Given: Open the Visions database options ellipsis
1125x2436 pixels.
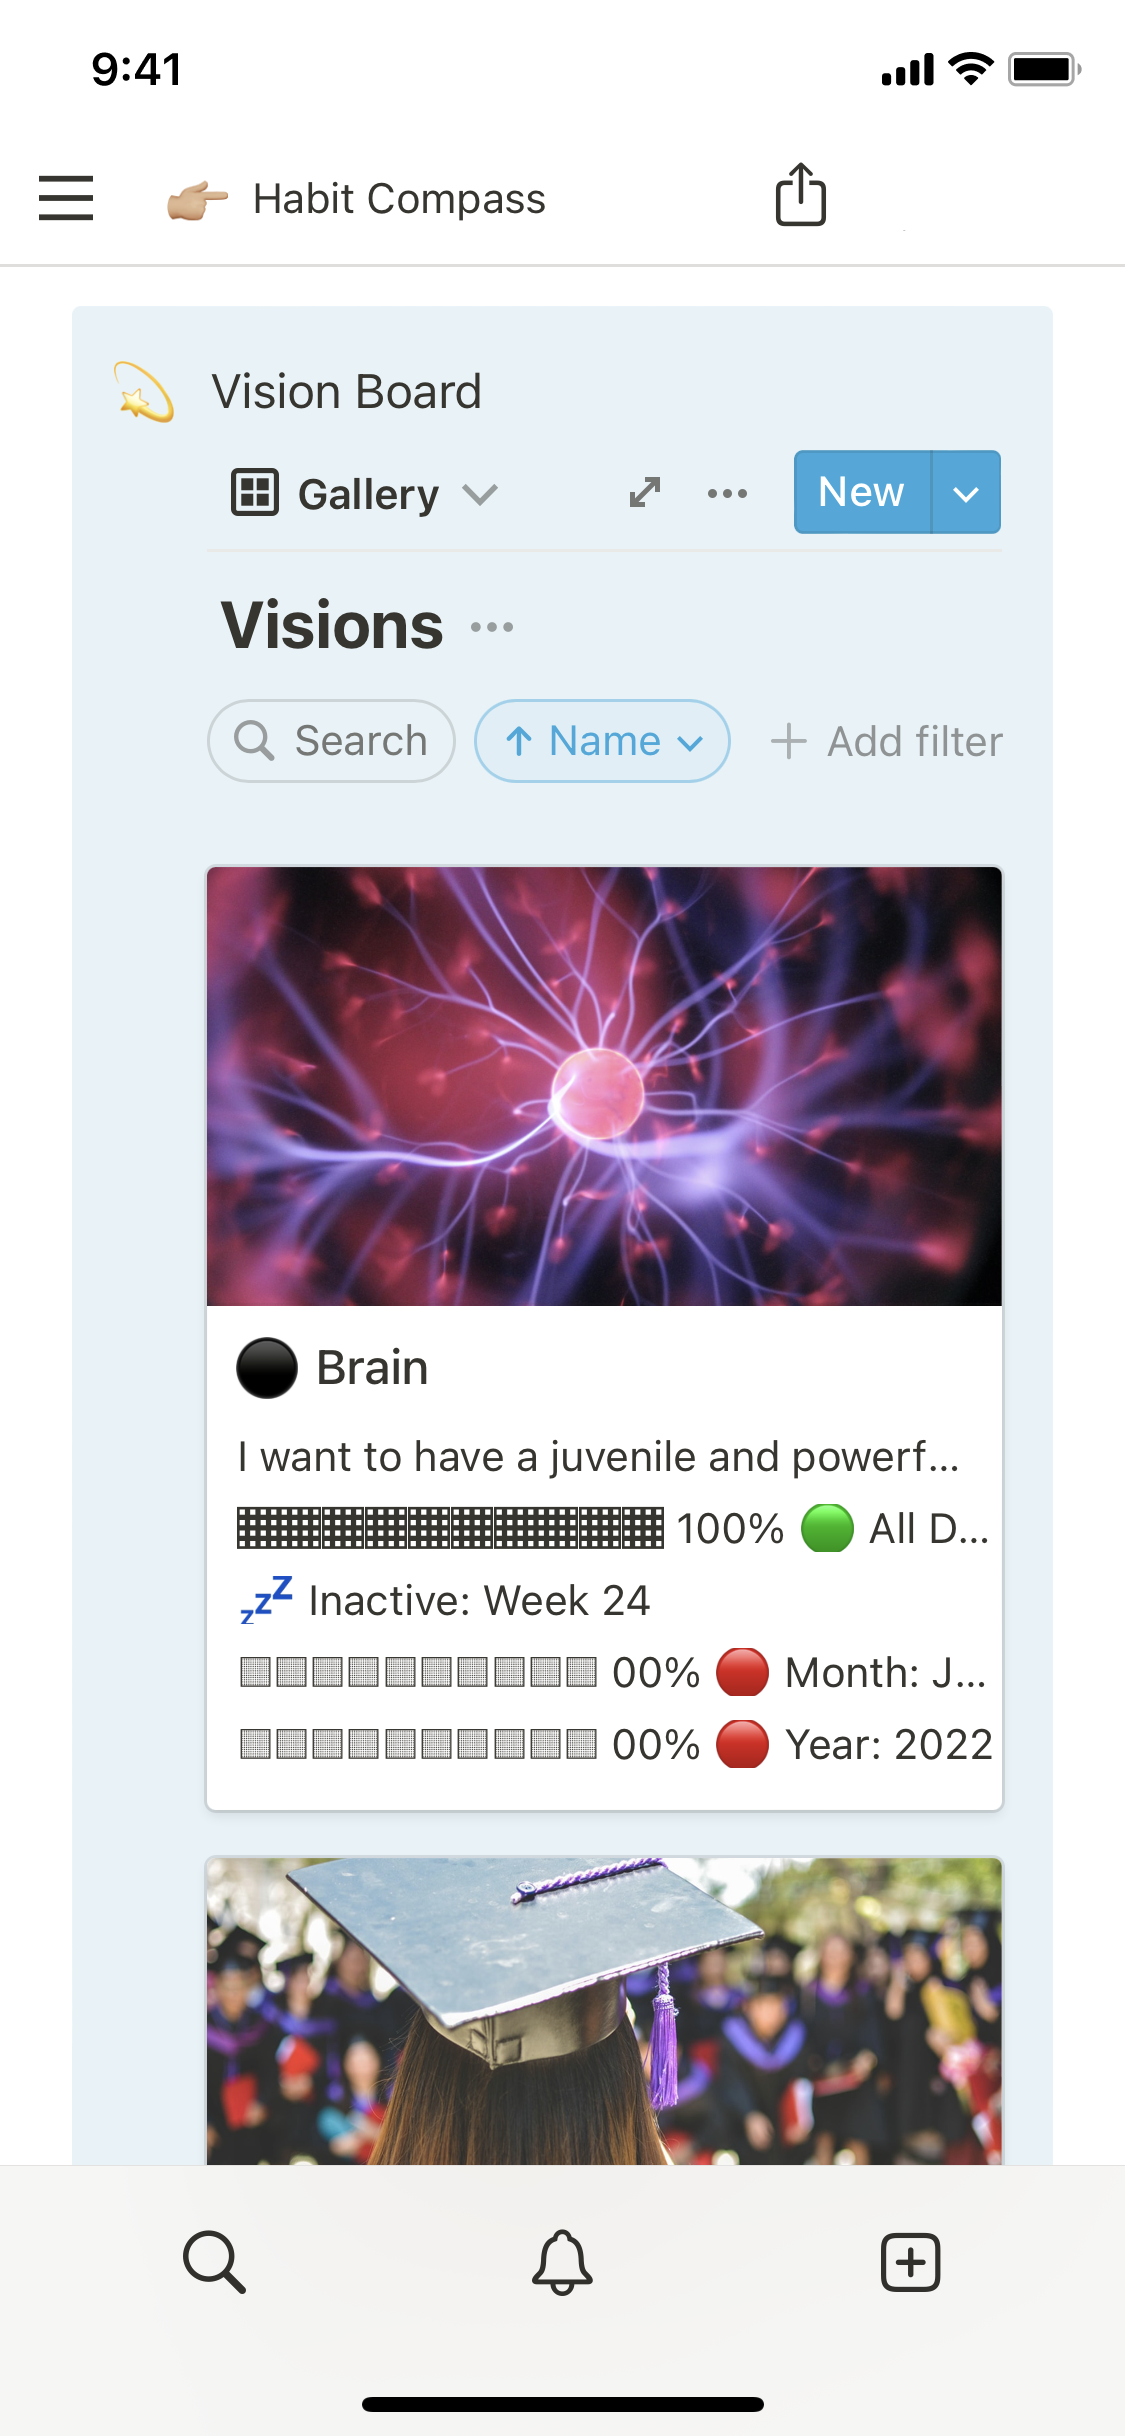Looking at the screenshot, I should pyautogui.click(x=492, y=627).
